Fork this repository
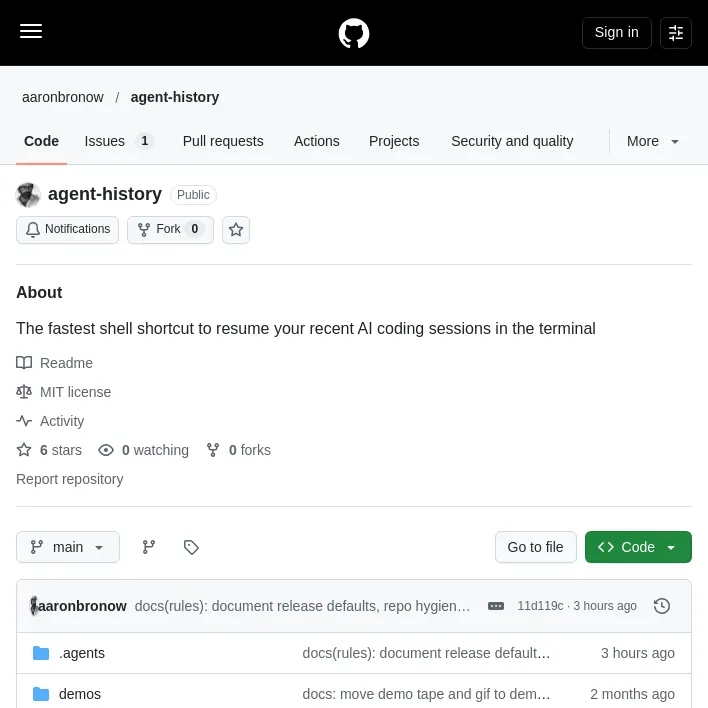This screenshot has height=708, width=708. click(170, 230)
